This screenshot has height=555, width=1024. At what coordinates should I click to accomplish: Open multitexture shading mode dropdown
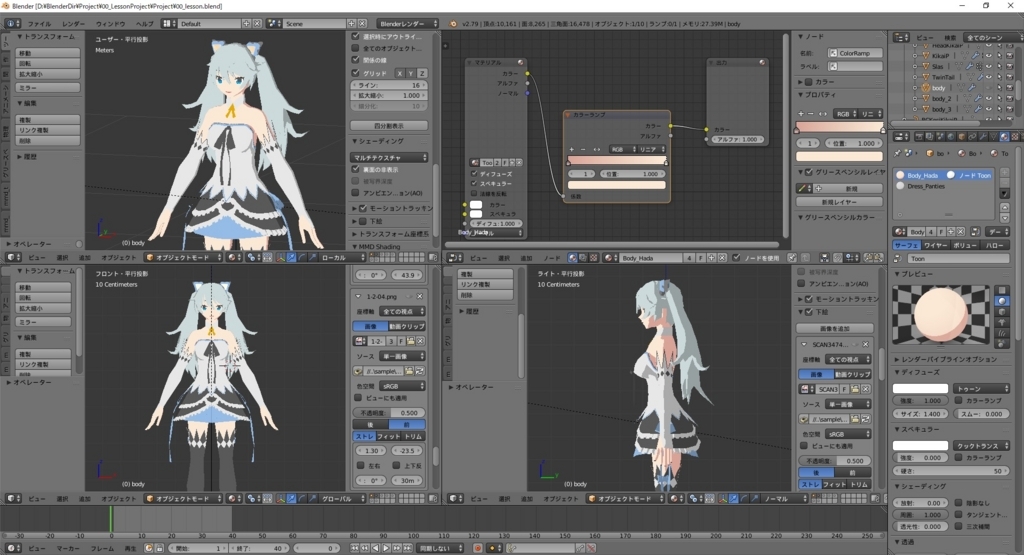pos(389,157)
